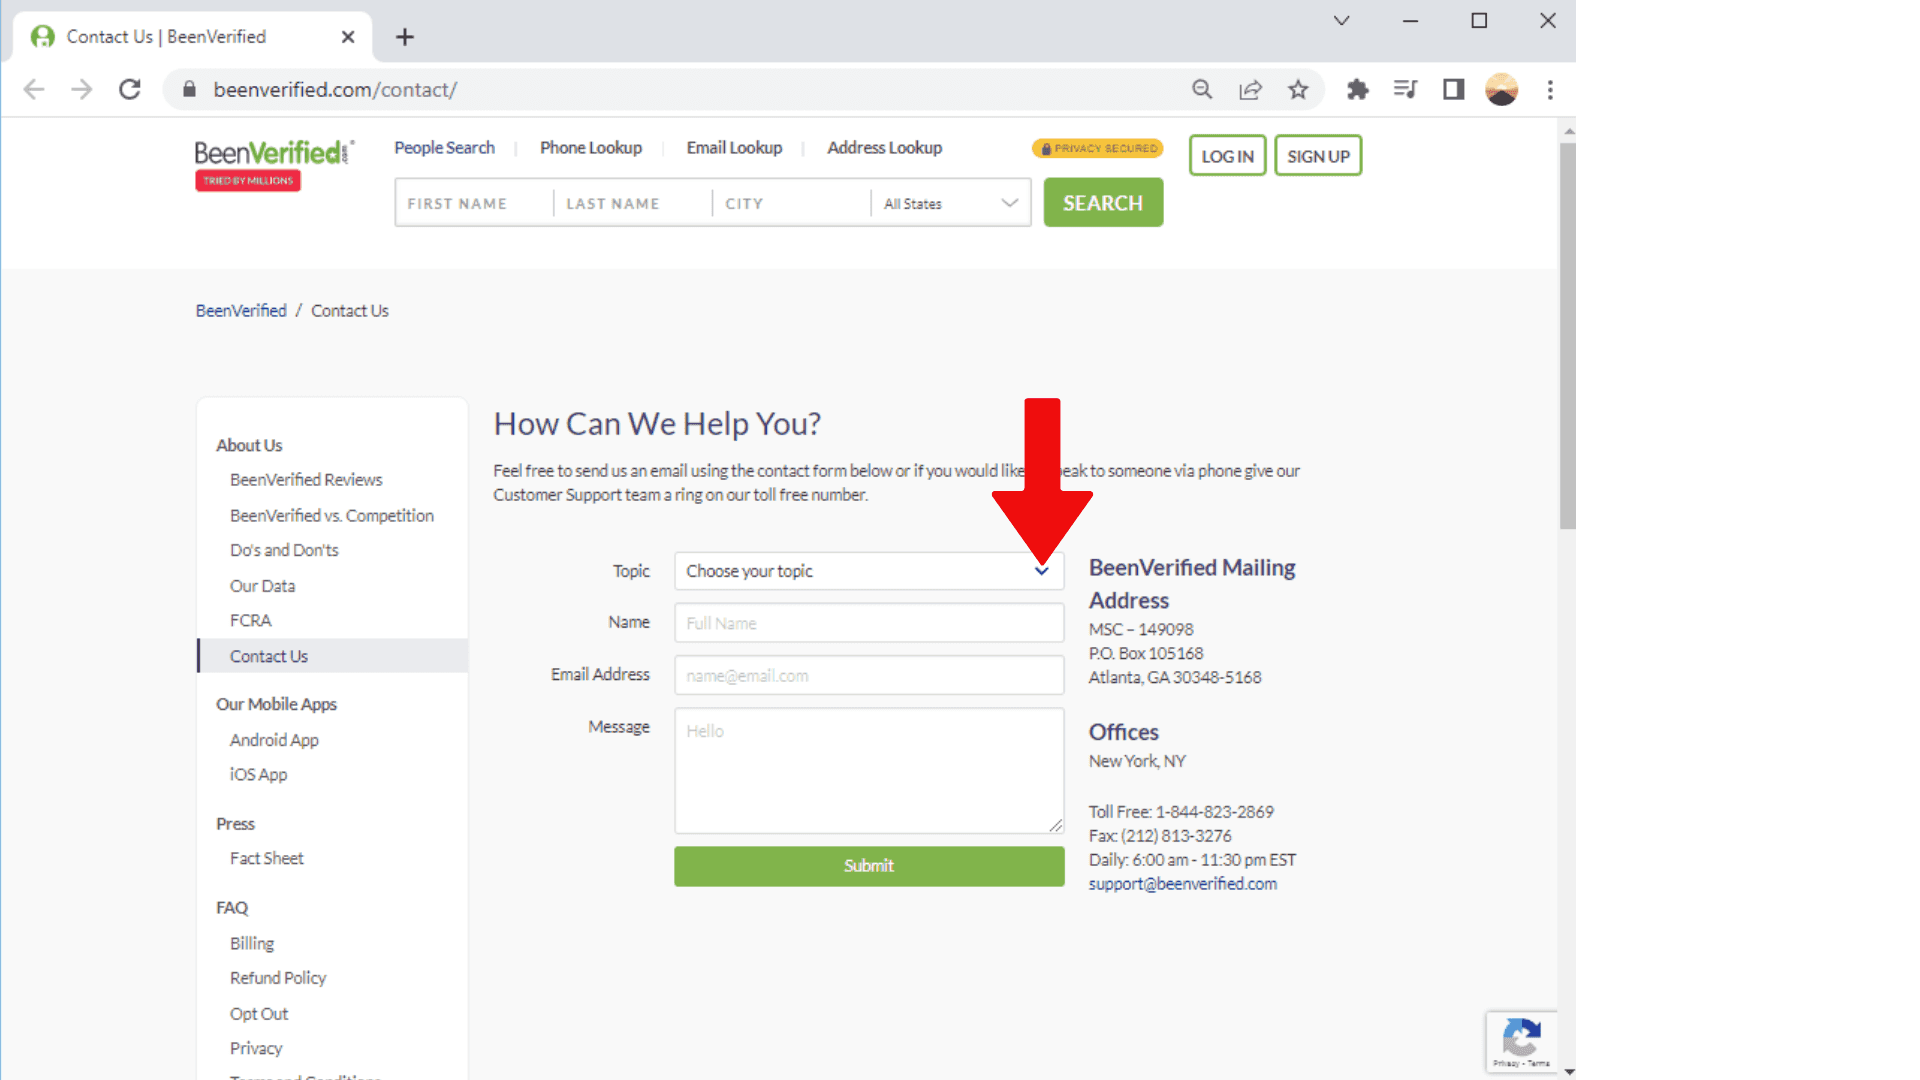This screenshot has width=1920, height=1080.
Task: Click the reCAPTCHA badge
Action: (1521, 1041)
